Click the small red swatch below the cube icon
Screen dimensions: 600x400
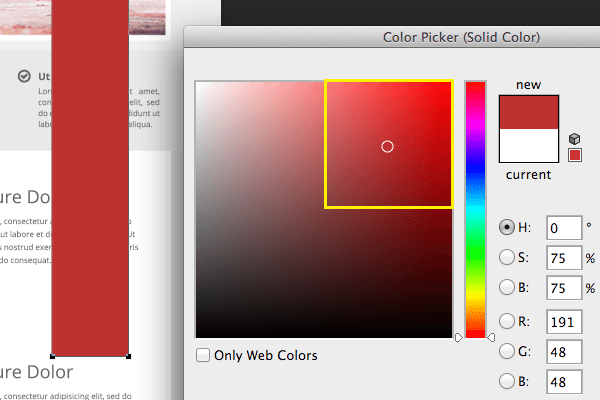pos(574,155)
